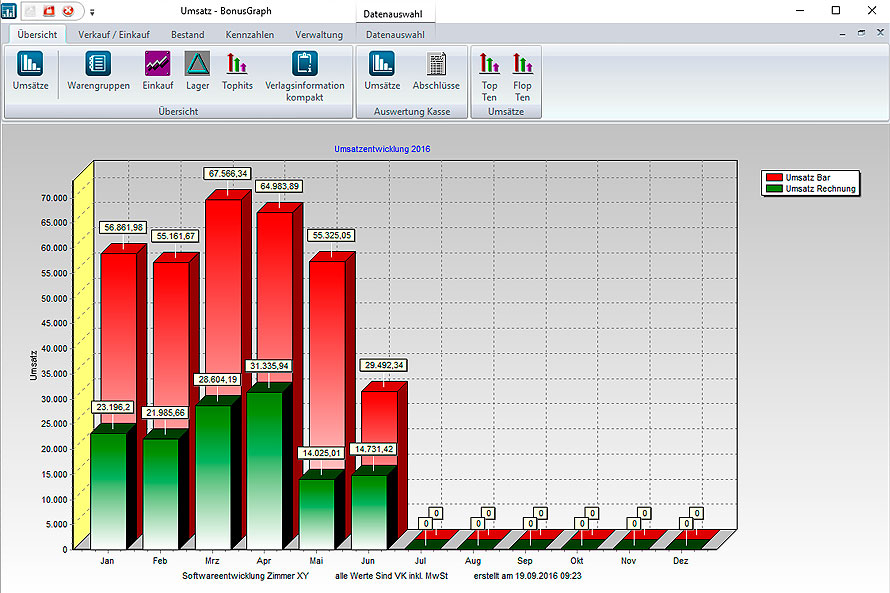Screen dimensions: 890x593
Task: Show the Flop Ten sales
Action: tap(522, 75)
